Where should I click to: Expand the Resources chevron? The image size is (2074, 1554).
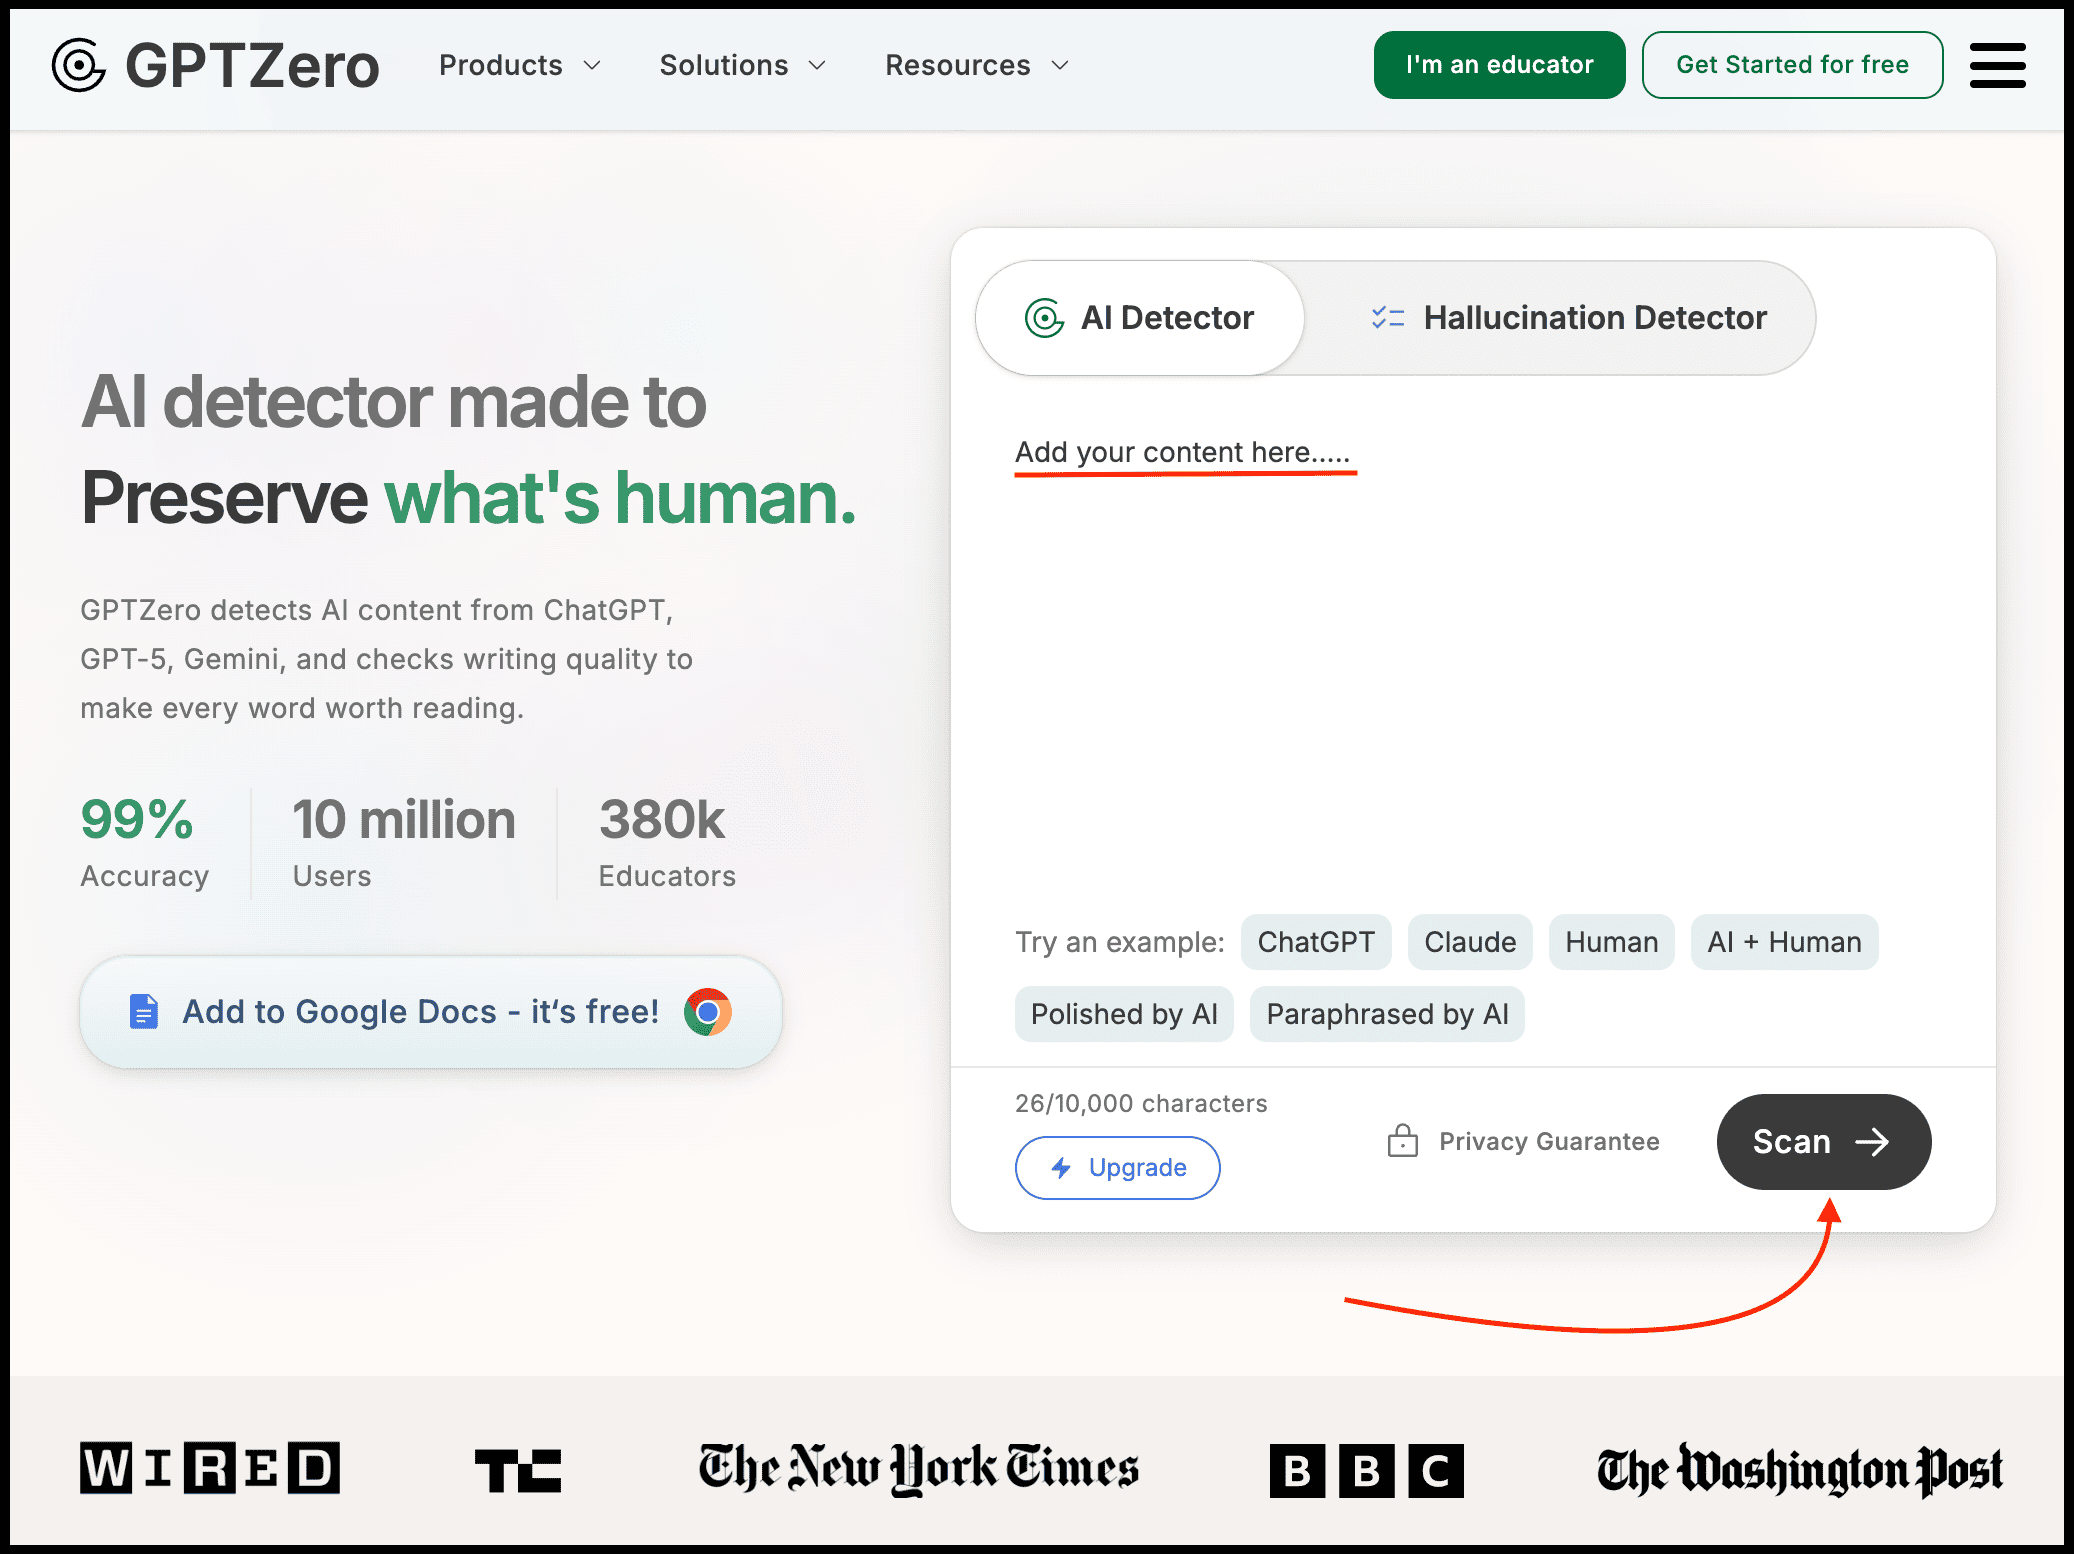pos(1060,66)
